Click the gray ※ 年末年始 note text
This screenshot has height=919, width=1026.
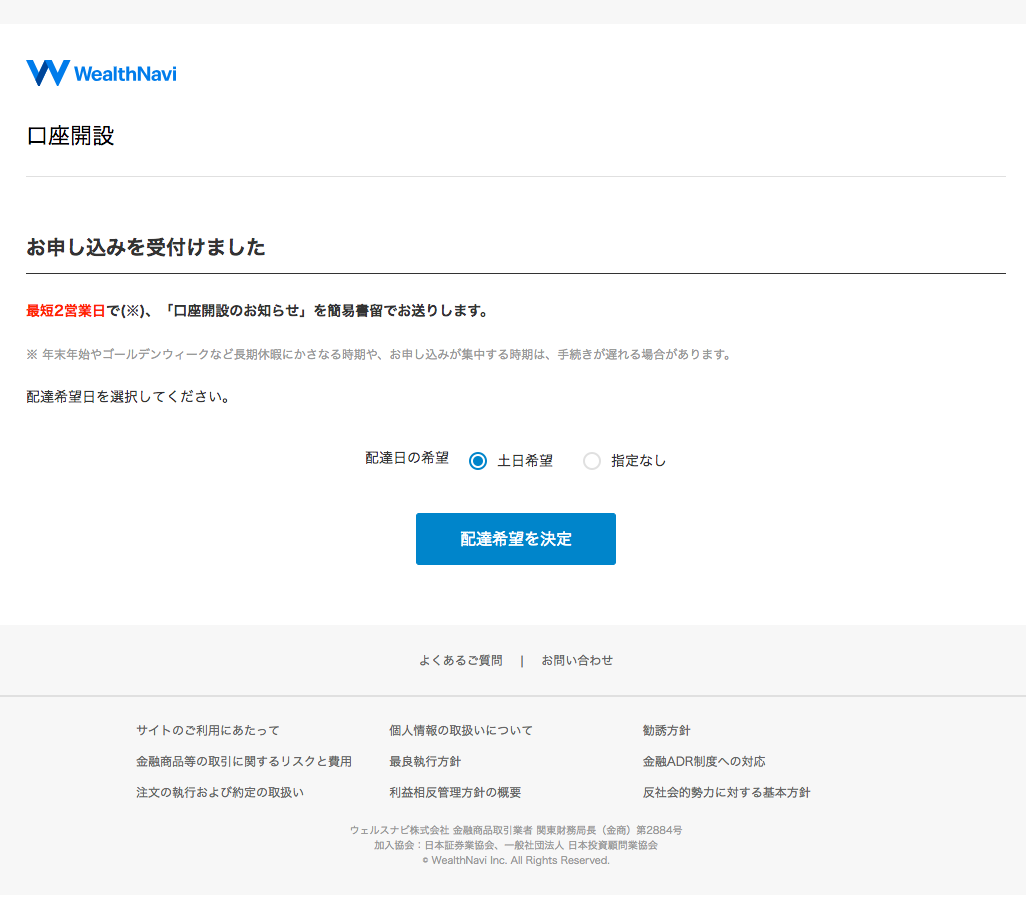pyautogui.click(x=379, y=354)
